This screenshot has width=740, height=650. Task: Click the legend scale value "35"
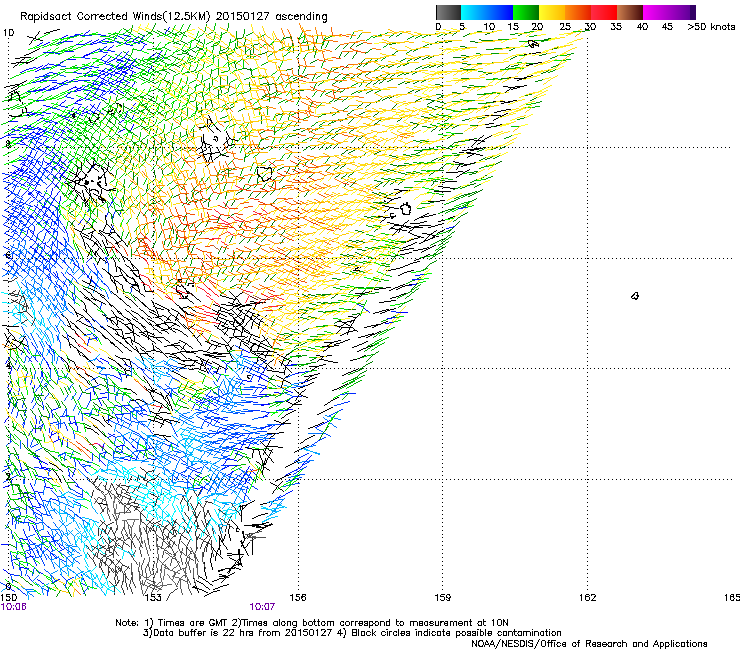pyautogui.click(x=616, y=27)
